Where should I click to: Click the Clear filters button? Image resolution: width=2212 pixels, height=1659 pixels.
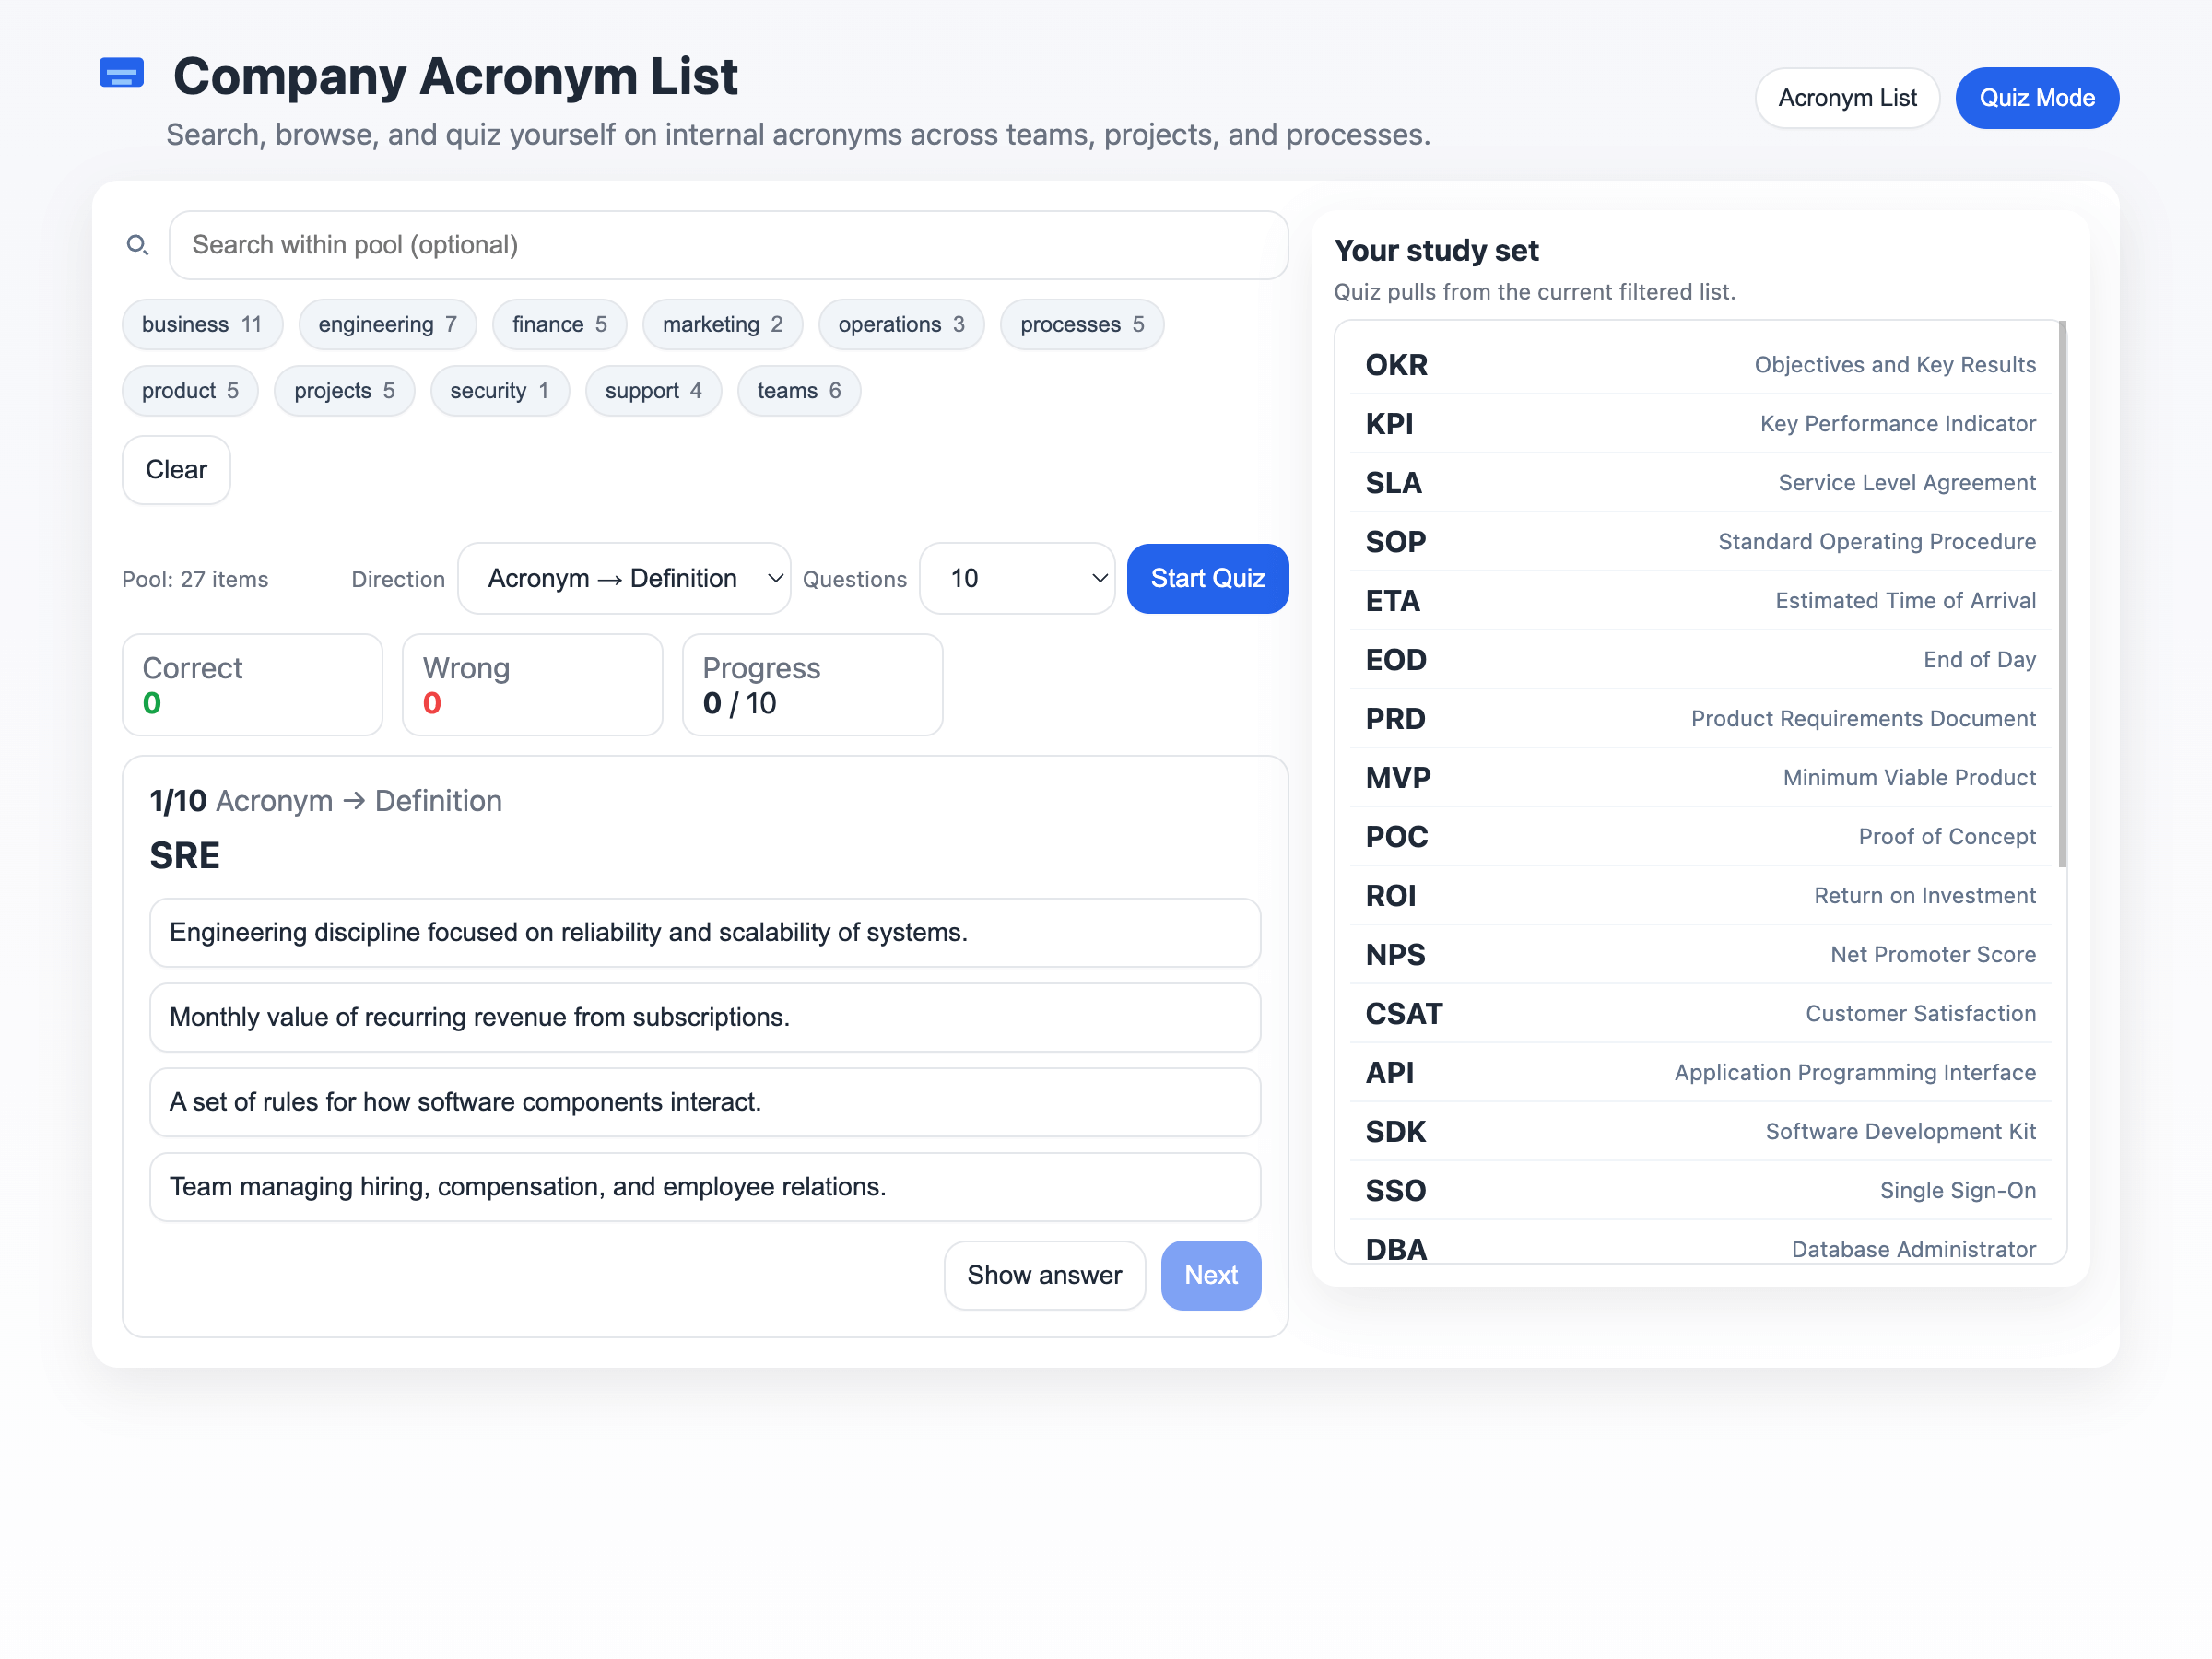(x=176, y=469)
